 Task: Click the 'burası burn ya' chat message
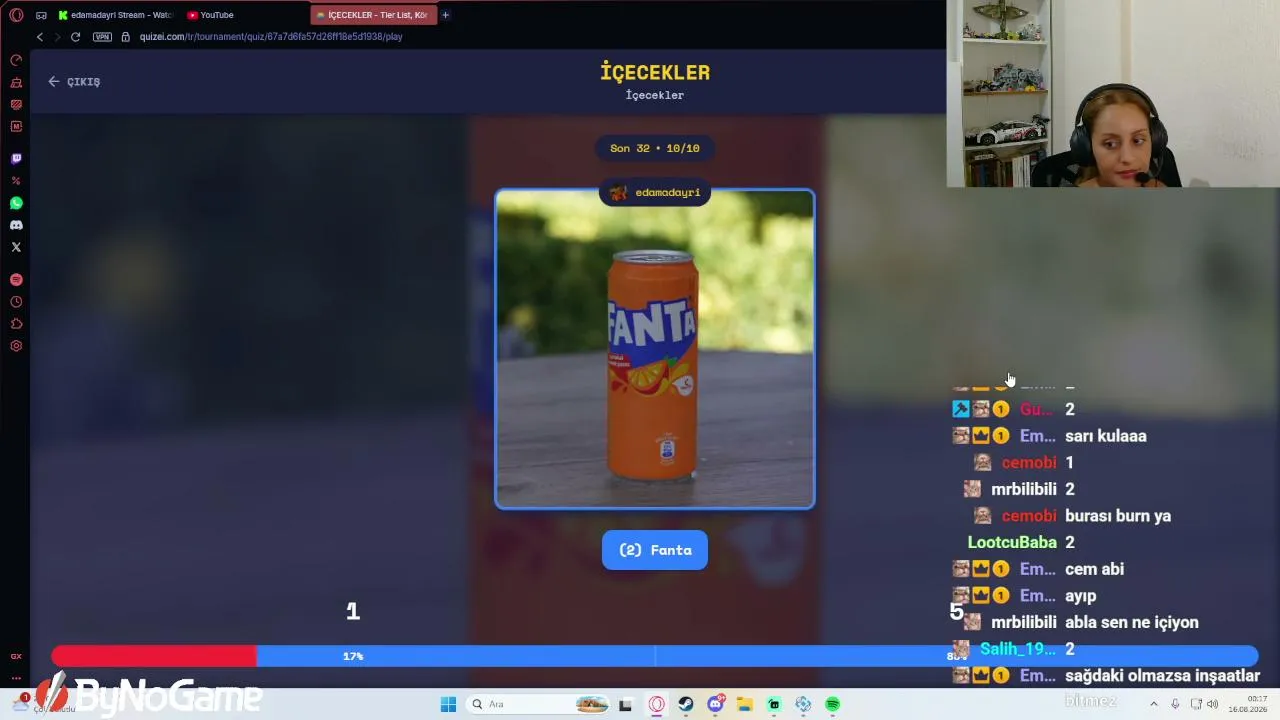pyautogui.click(x=1118, y=516)
